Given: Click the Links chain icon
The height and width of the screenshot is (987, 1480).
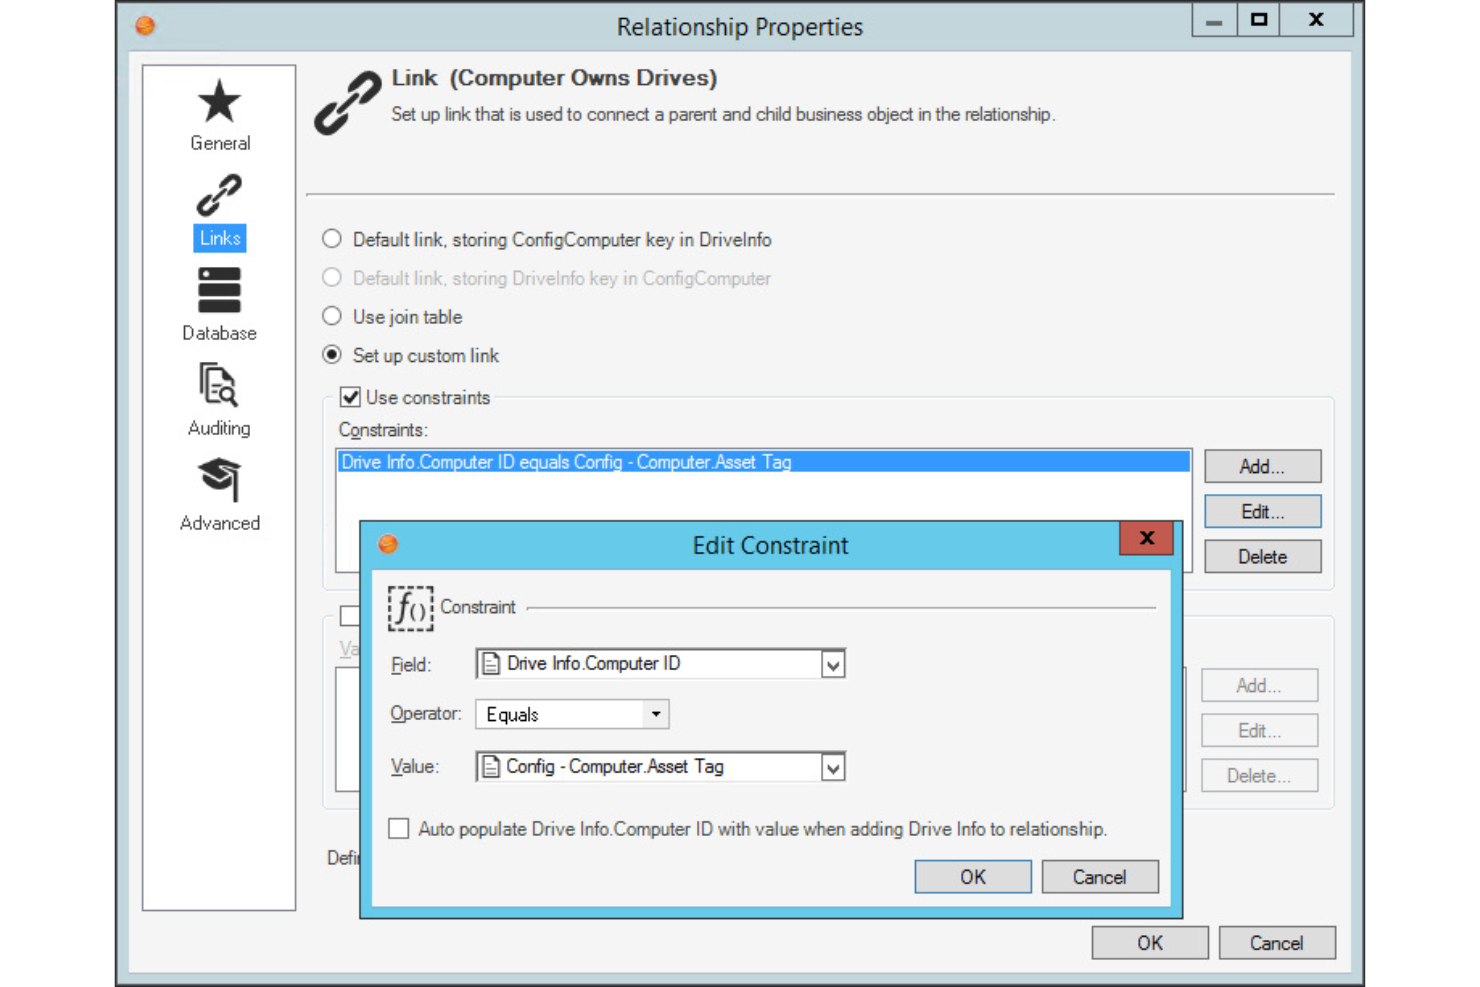Looking at the screenshot, I should [219, 194].
